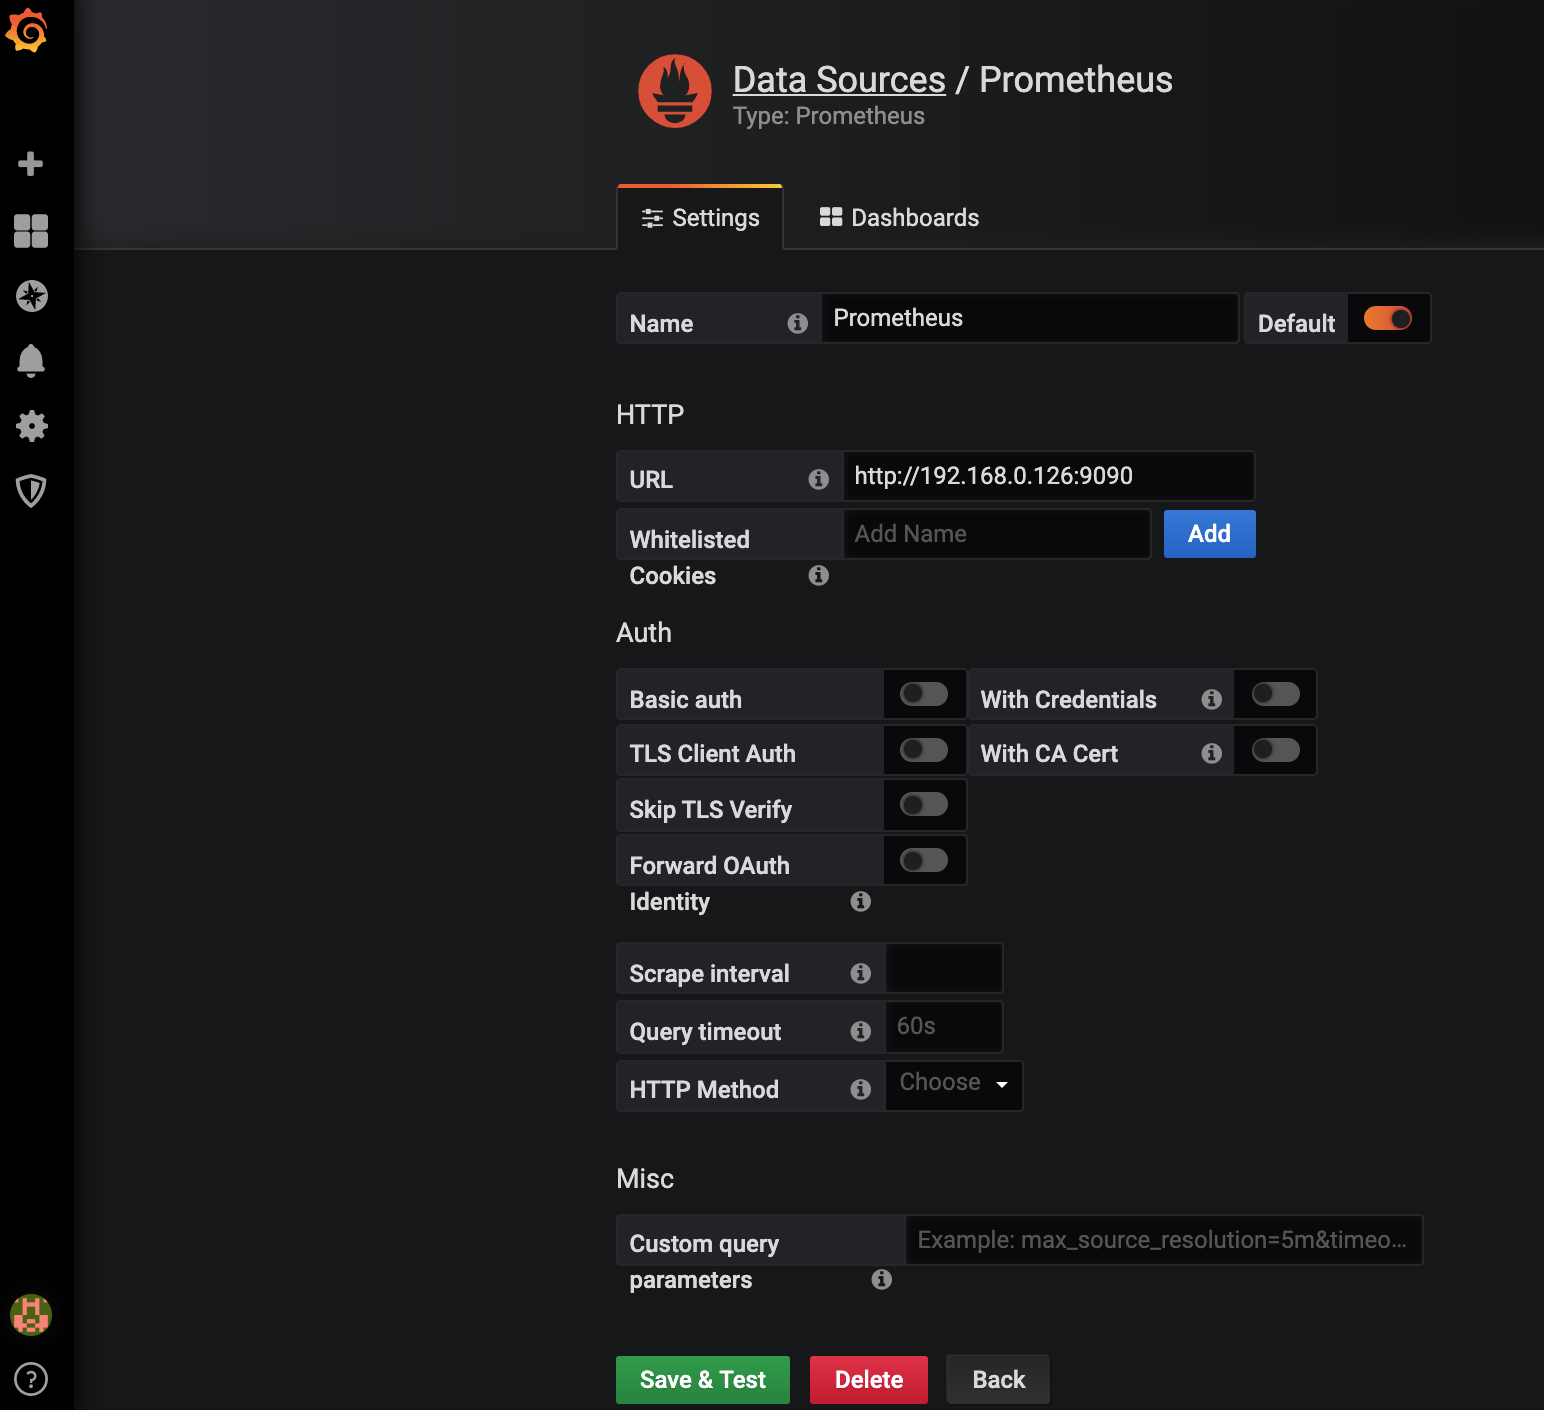Open the Configuration gear icon

pyautogui.click(x=32, y=426)
